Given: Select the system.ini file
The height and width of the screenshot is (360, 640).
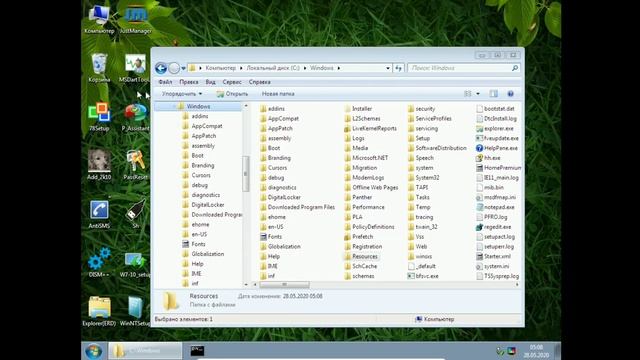Looking at the screenshot, I should click(x=493, y=266).
